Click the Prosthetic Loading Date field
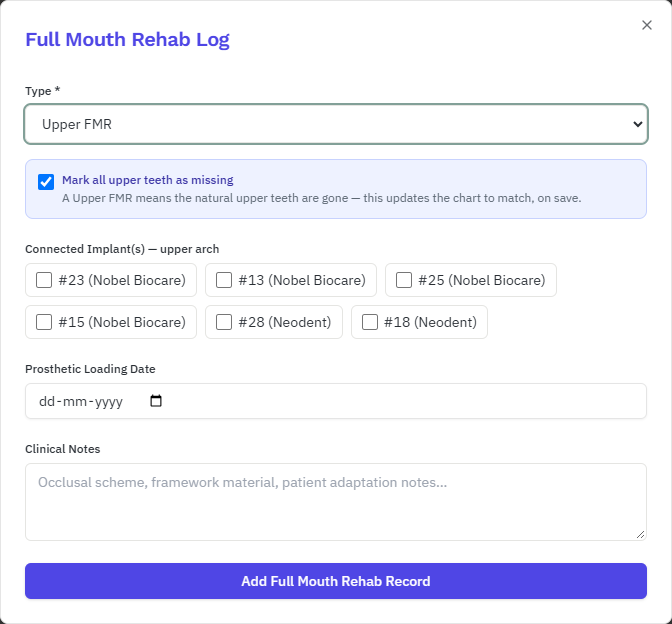 (x=336, y=401)
